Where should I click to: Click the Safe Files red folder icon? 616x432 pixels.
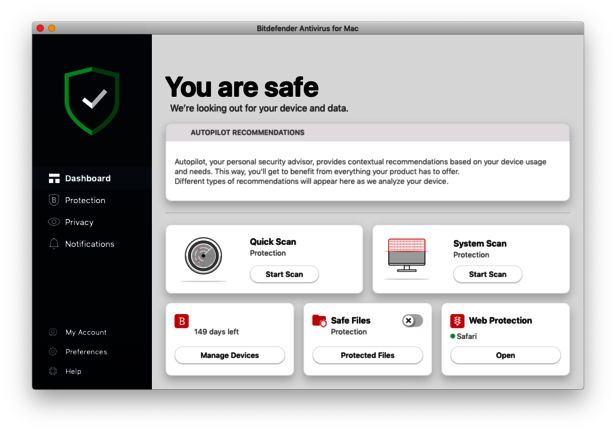pos(319,320)
